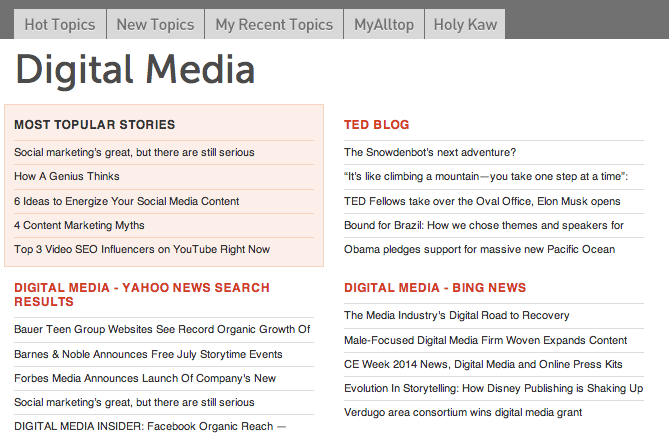Click the Digital Media - Bing News heading
669x446 pixels.
click(x=435, y=288)
